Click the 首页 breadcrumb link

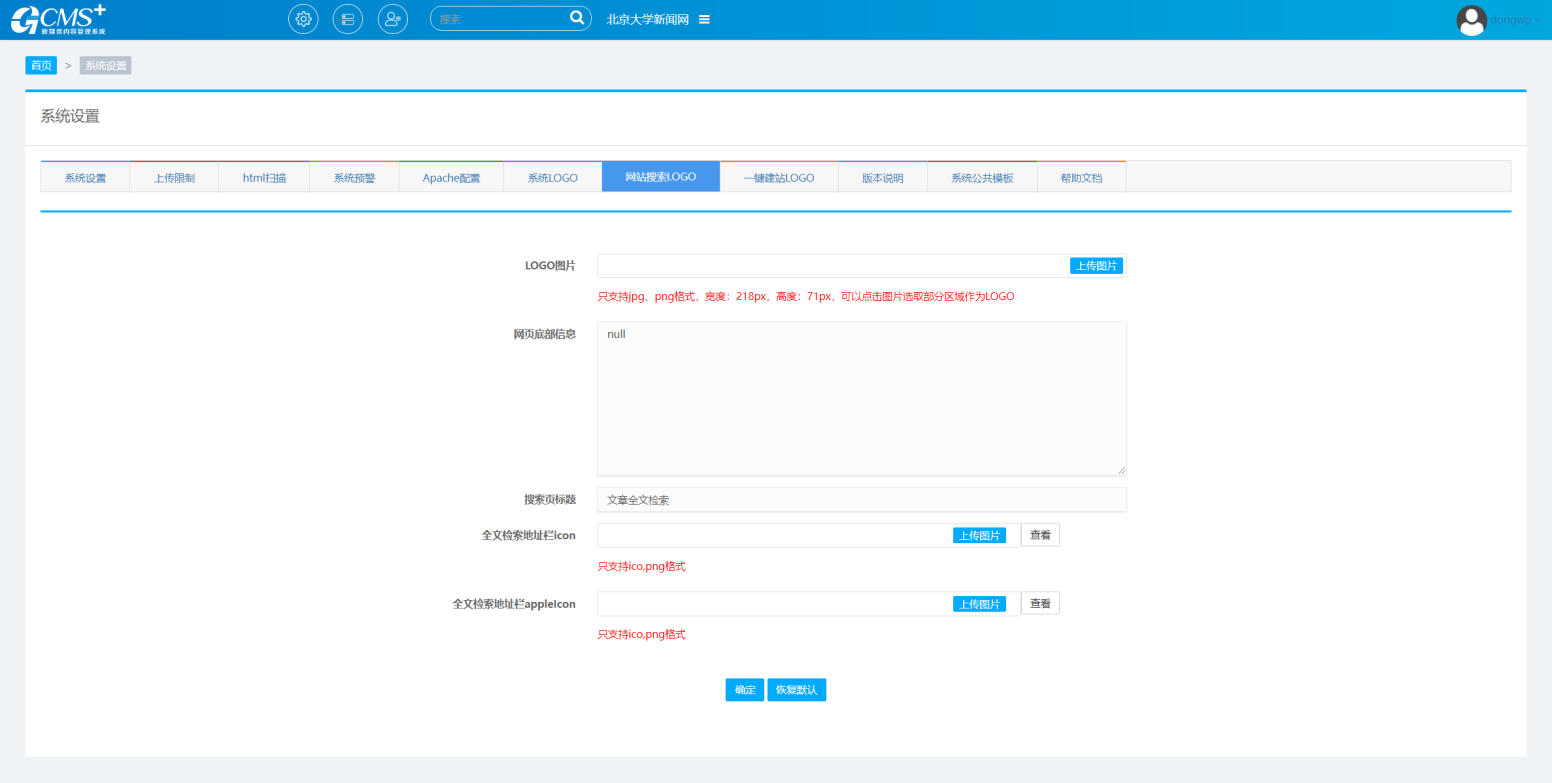[41, 65]
